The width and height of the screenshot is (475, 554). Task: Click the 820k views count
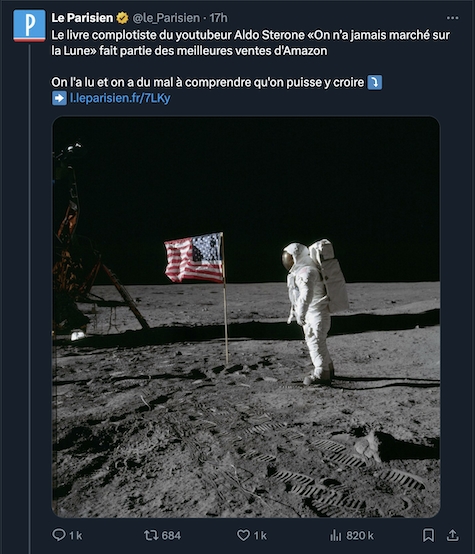[x=360, y=535]
